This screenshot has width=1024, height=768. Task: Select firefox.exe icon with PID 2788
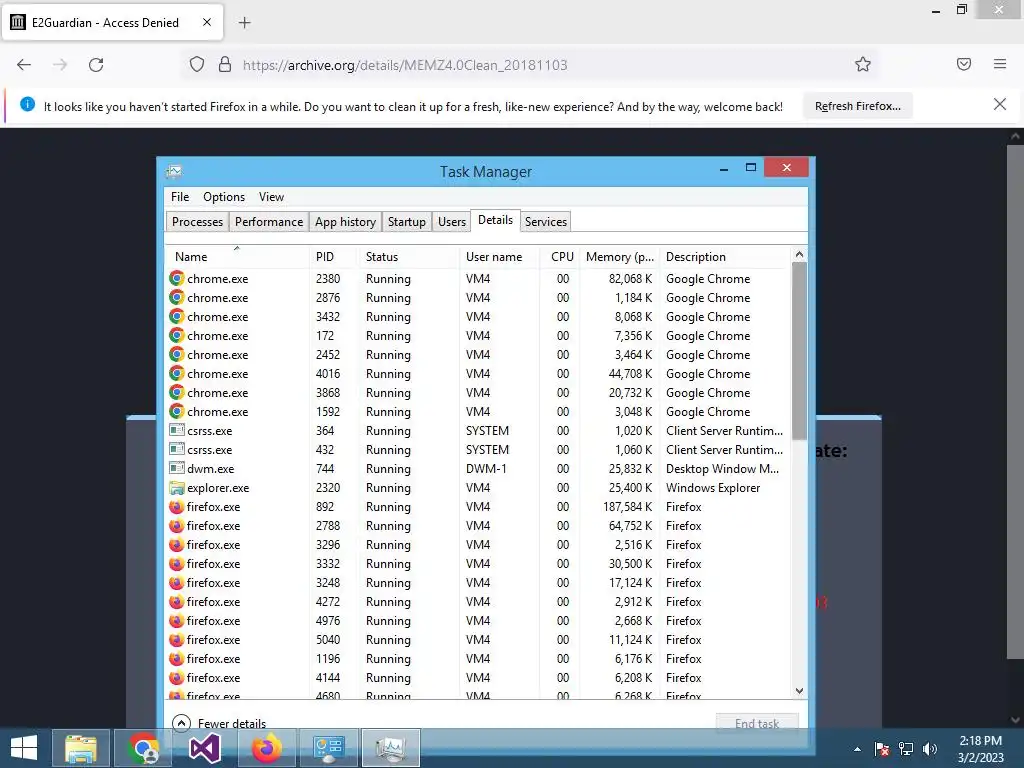pos(176,526)
